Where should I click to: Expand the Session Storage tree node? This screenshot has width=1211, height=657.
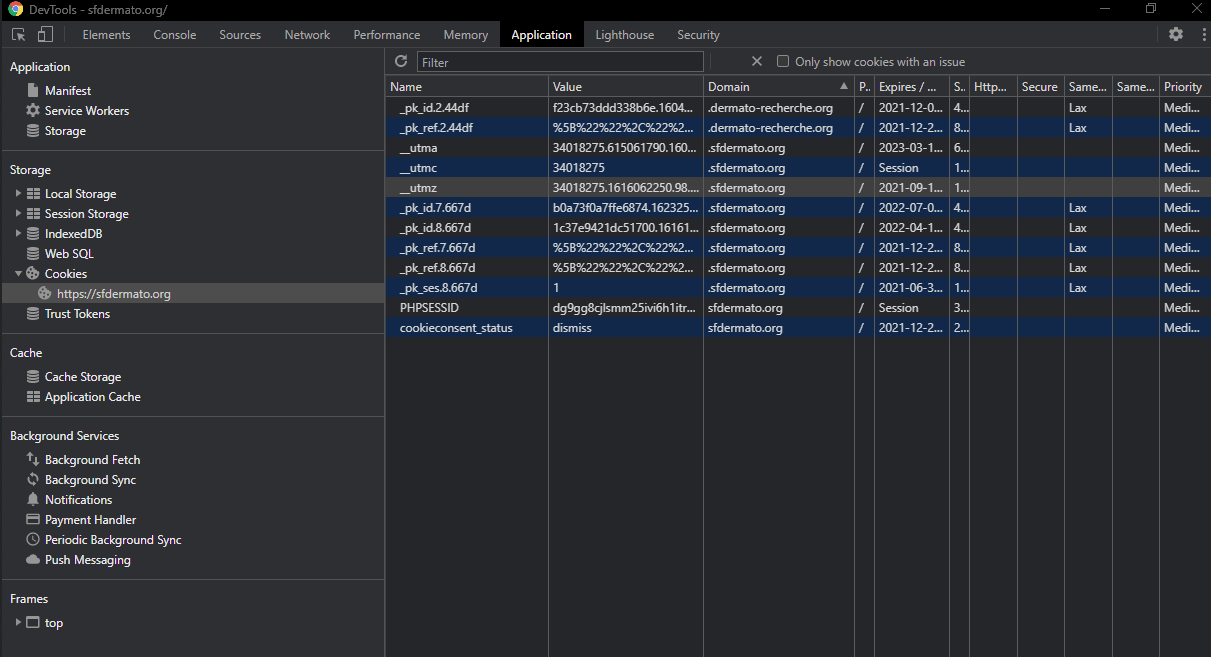18,213
